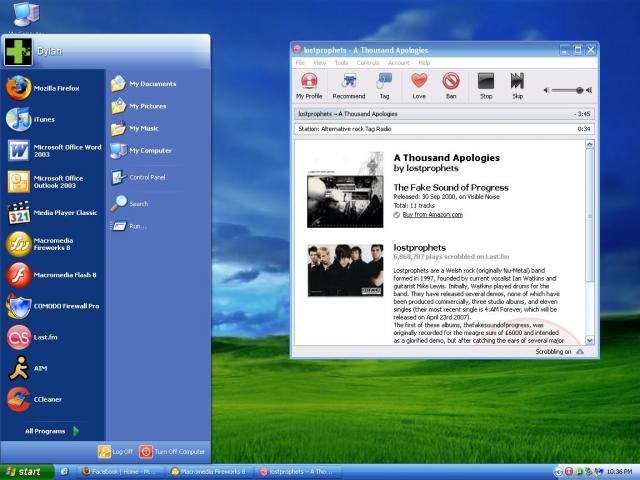This screenshot has width=640, height=480.
Task: Click the system tray clock 10:36 PM
Action: coord(619,472)
